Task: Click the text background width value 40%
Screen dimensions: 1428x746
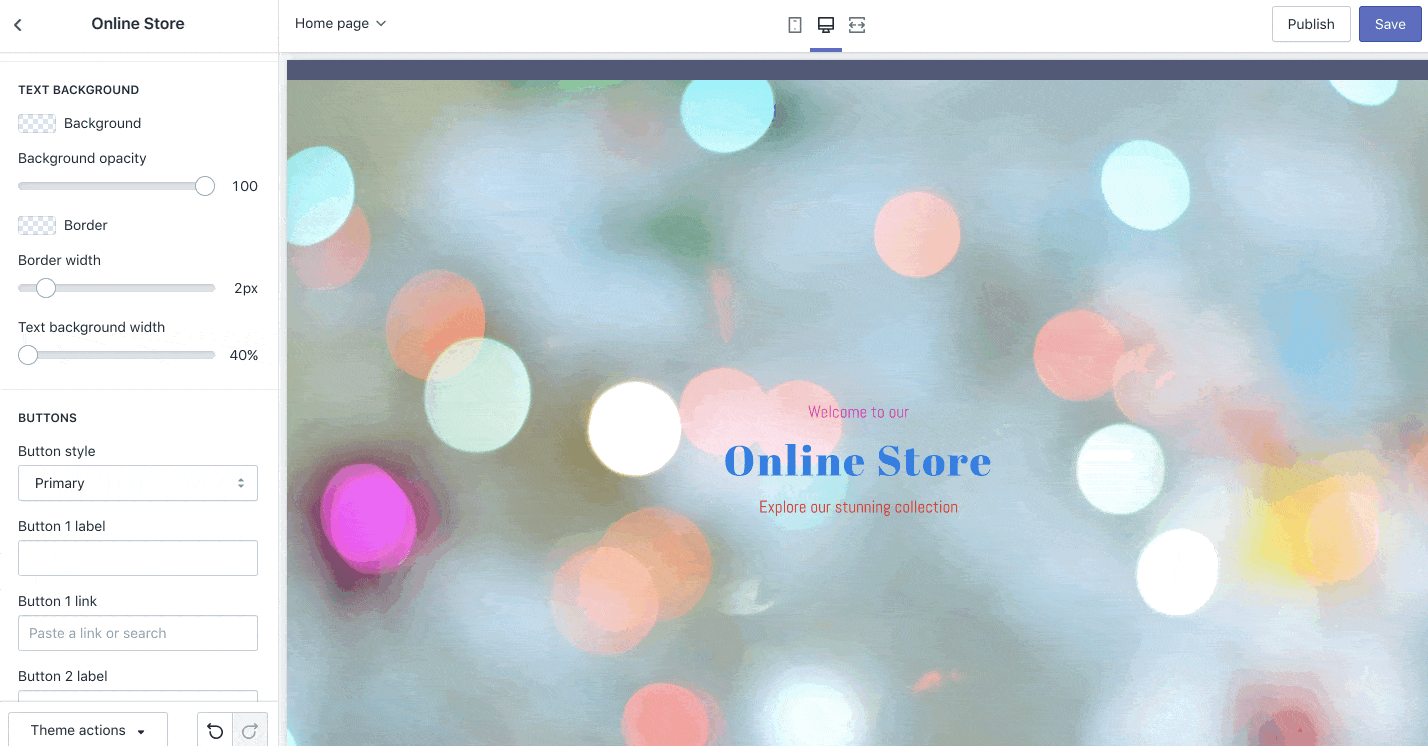Action: 244,355
